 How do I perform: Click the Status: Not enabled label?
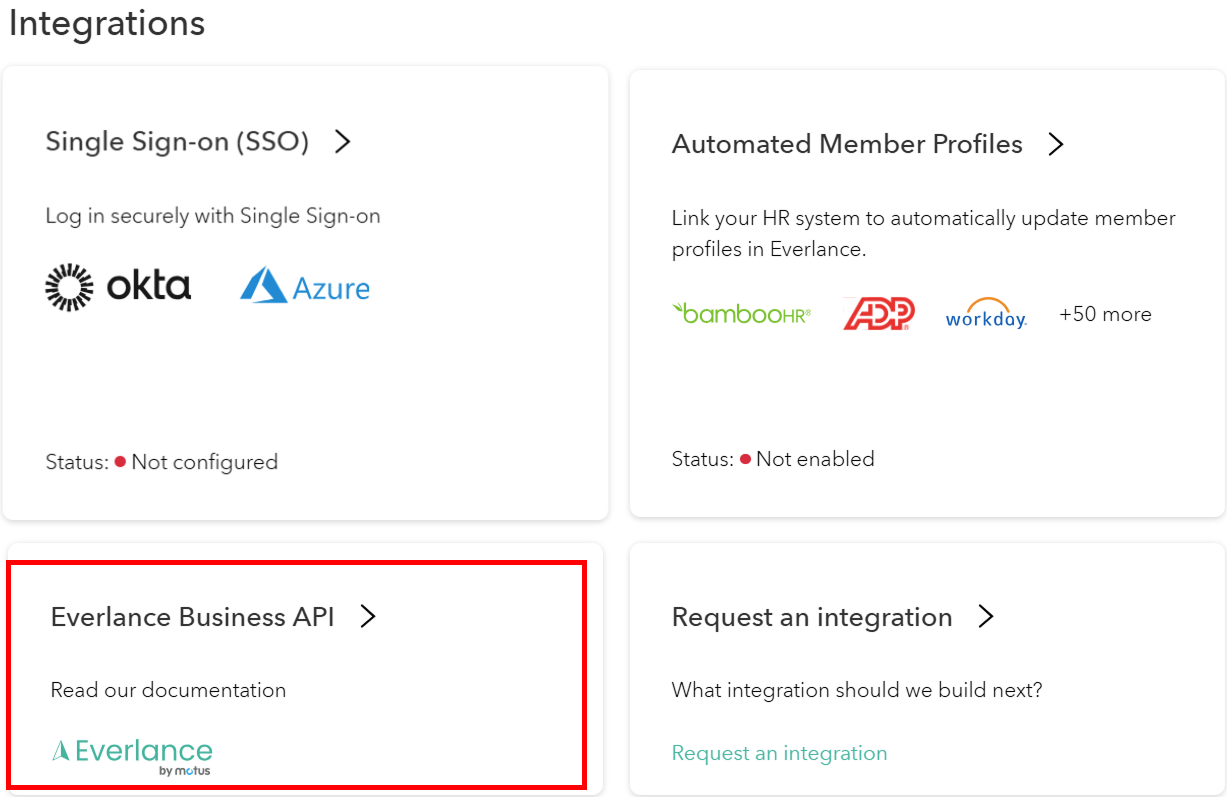[772, 459]
